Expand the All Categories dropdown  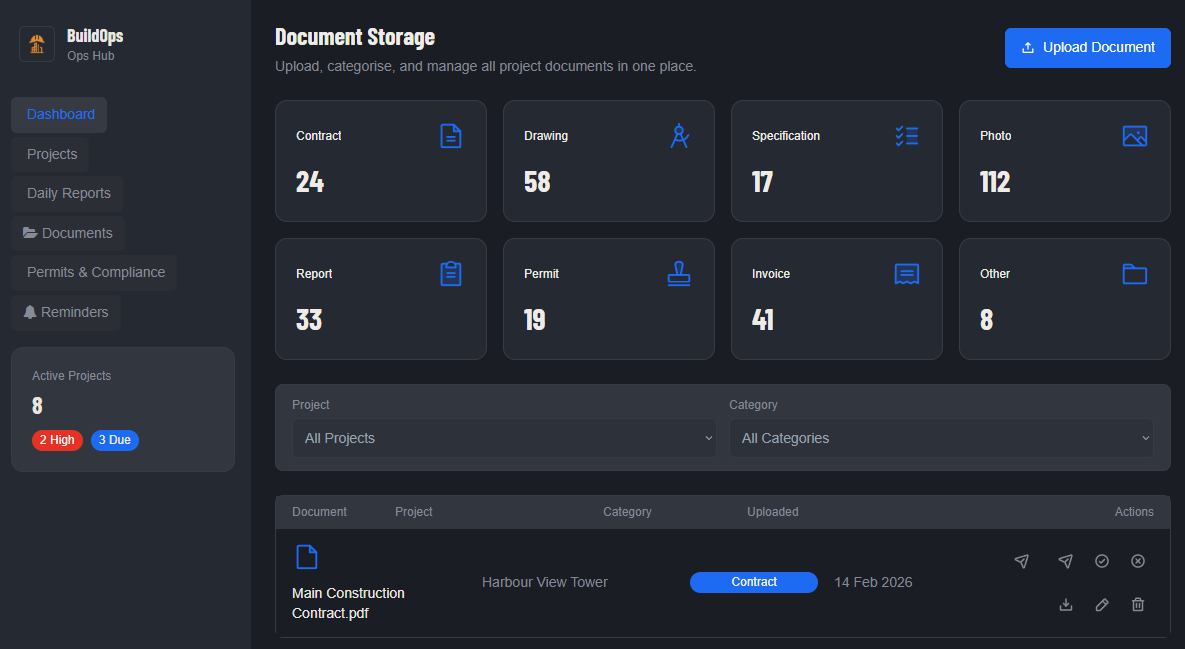(941, 438)
